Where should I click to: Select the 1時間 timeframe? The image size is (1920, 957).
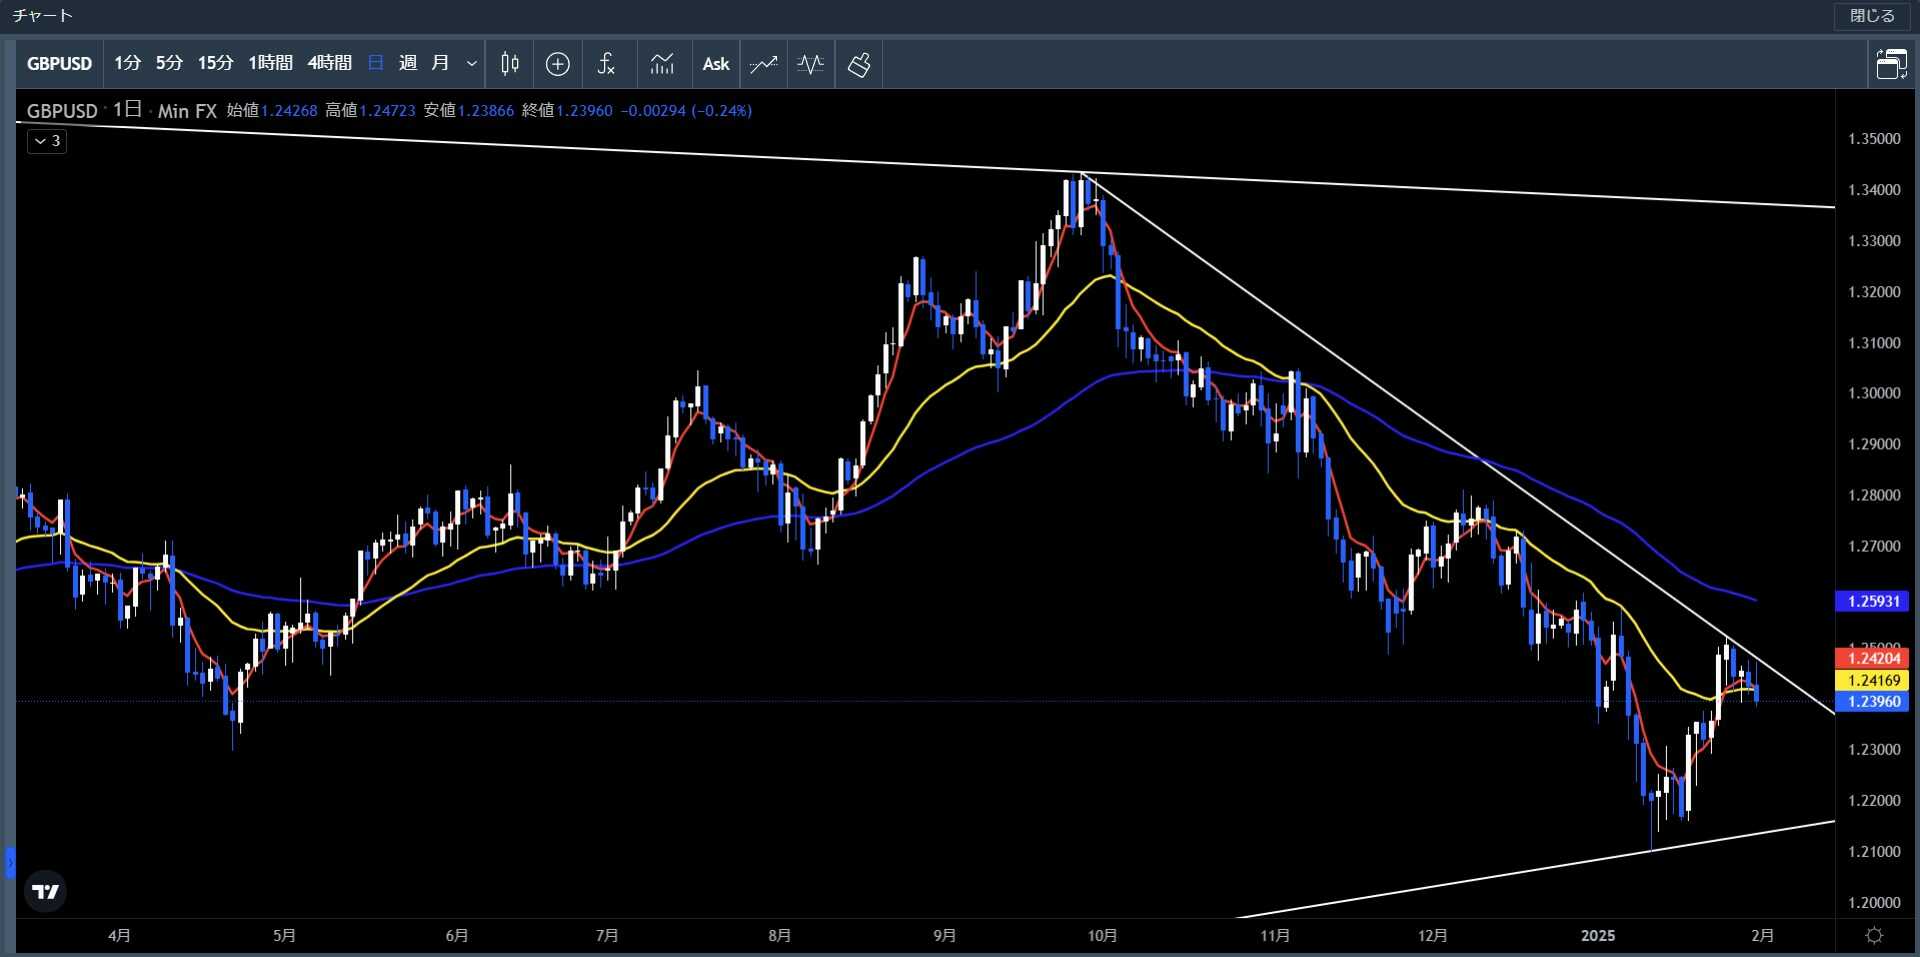point(270,64)
